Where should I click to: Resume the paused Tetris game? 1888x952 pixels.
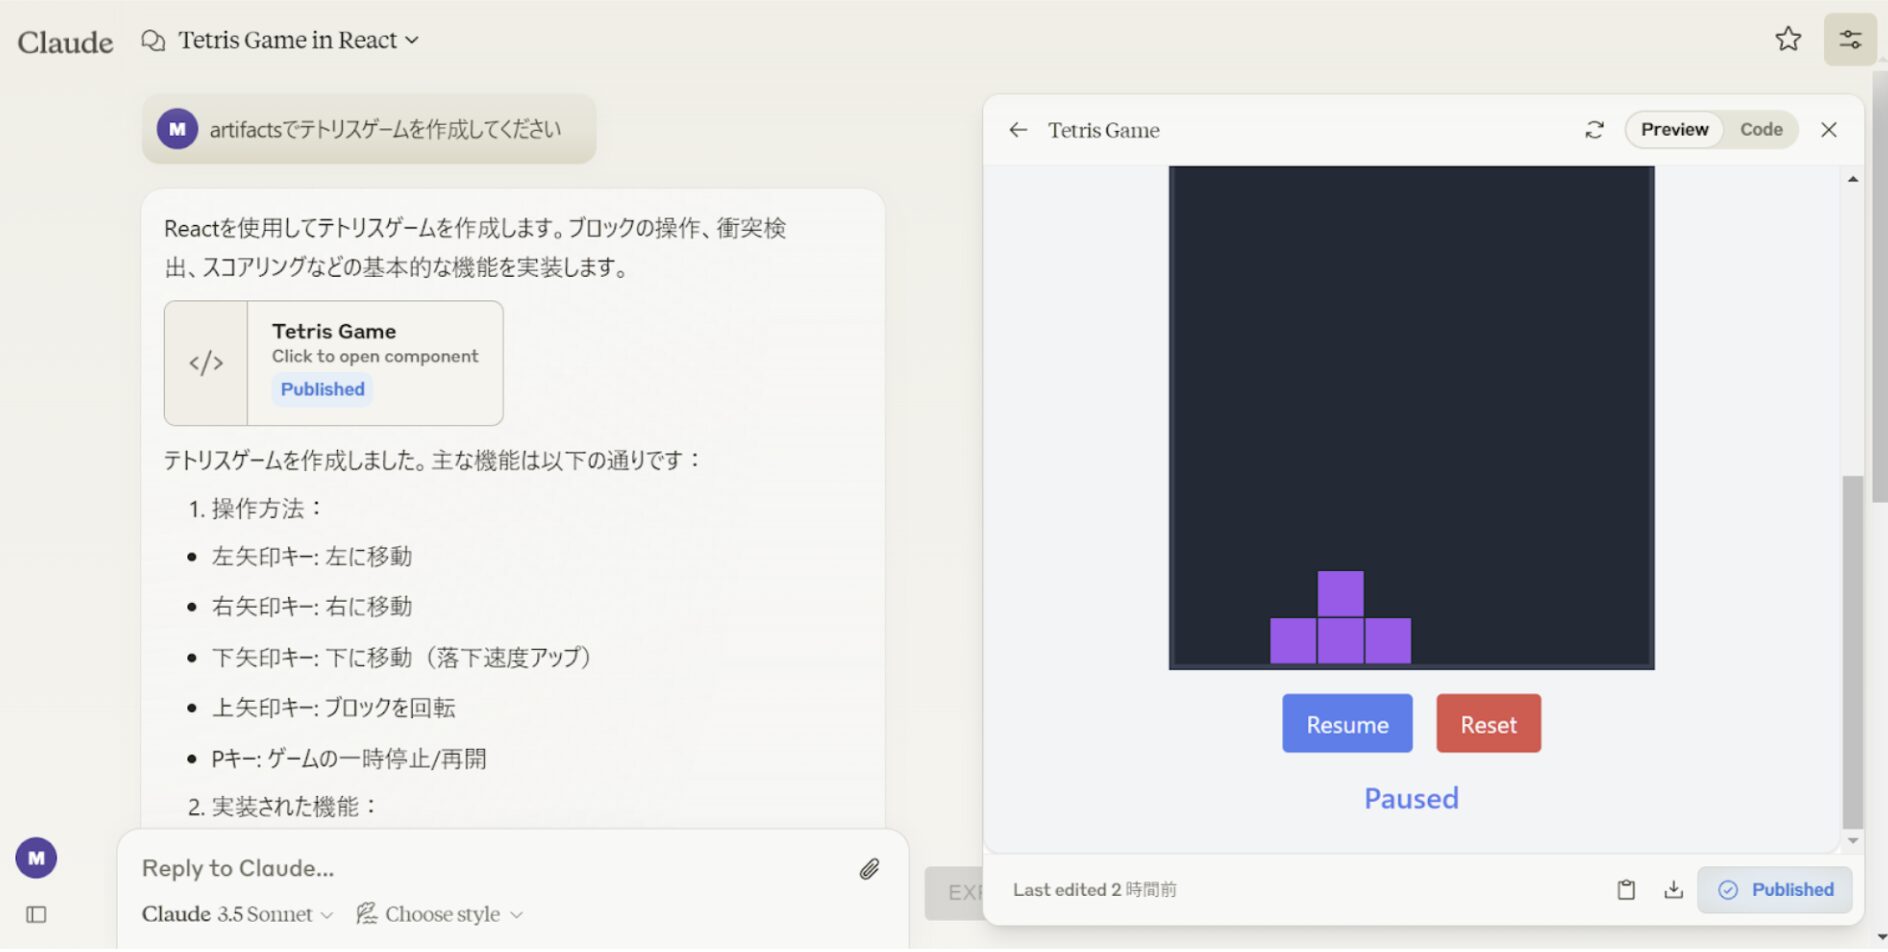(1347, 724)
